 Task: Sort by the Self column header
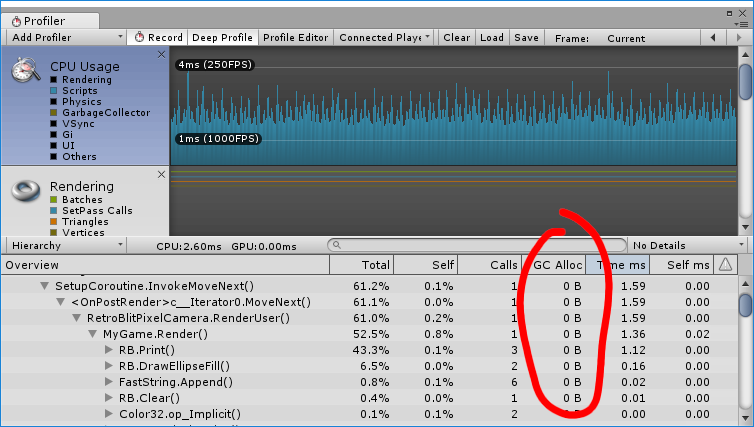[x=426, y=265]
